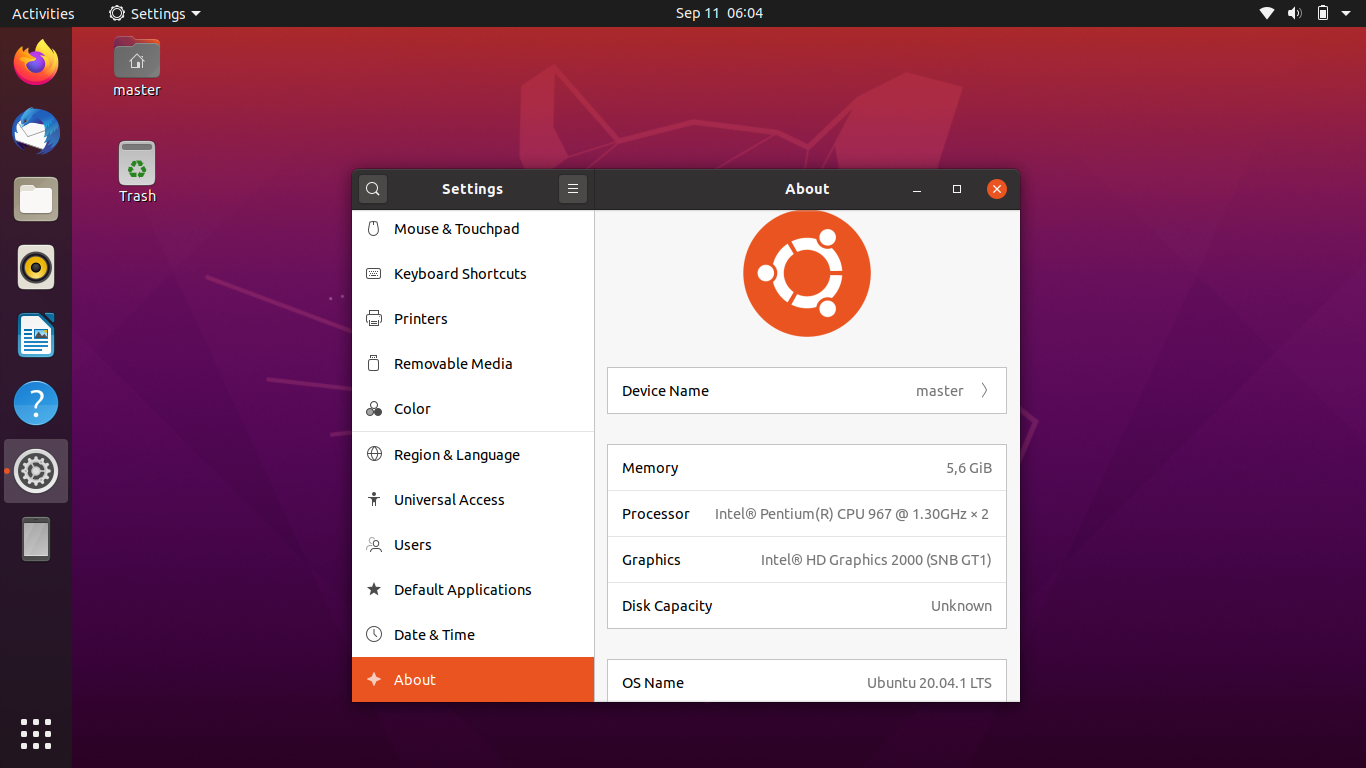Image resolution: width=1366 pixels, height=768 pixels.
Task: Click the Universal Access accessibility icon
Action: pyautogui.click(x=373, y=500)
